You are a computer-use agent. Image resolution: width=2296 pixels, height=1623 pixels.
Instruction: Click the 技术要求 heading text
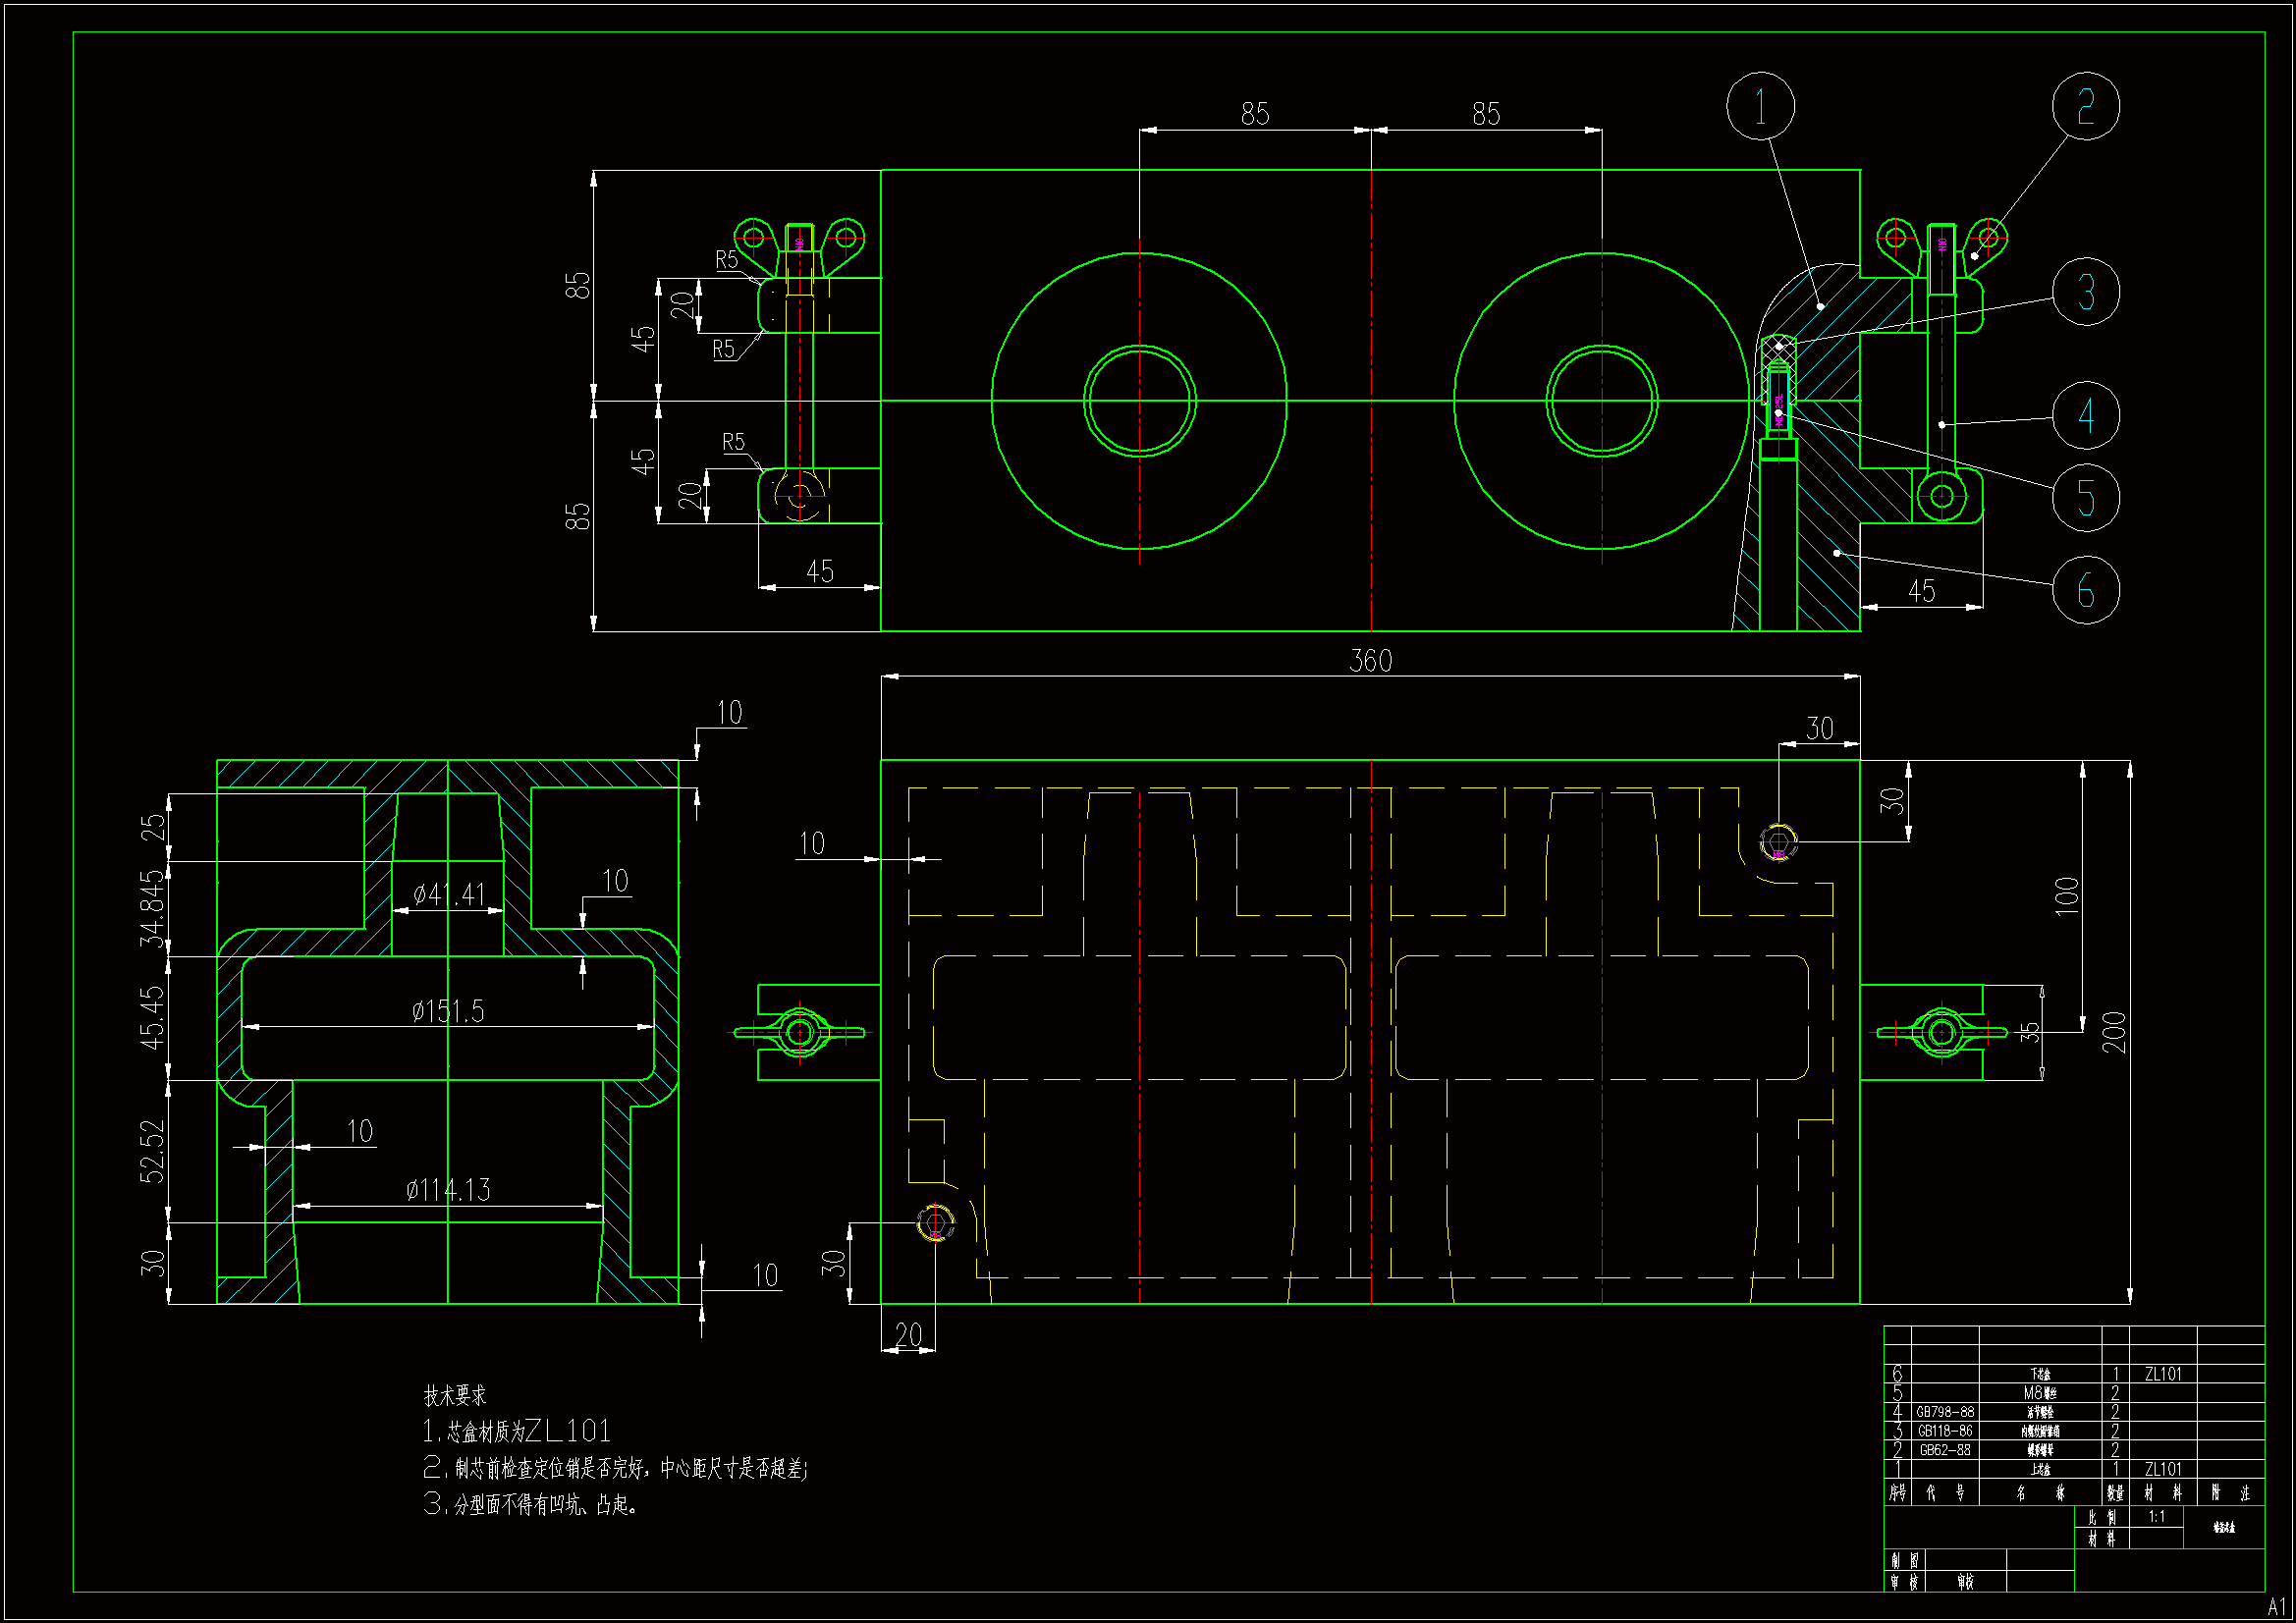coord(454,1395)
